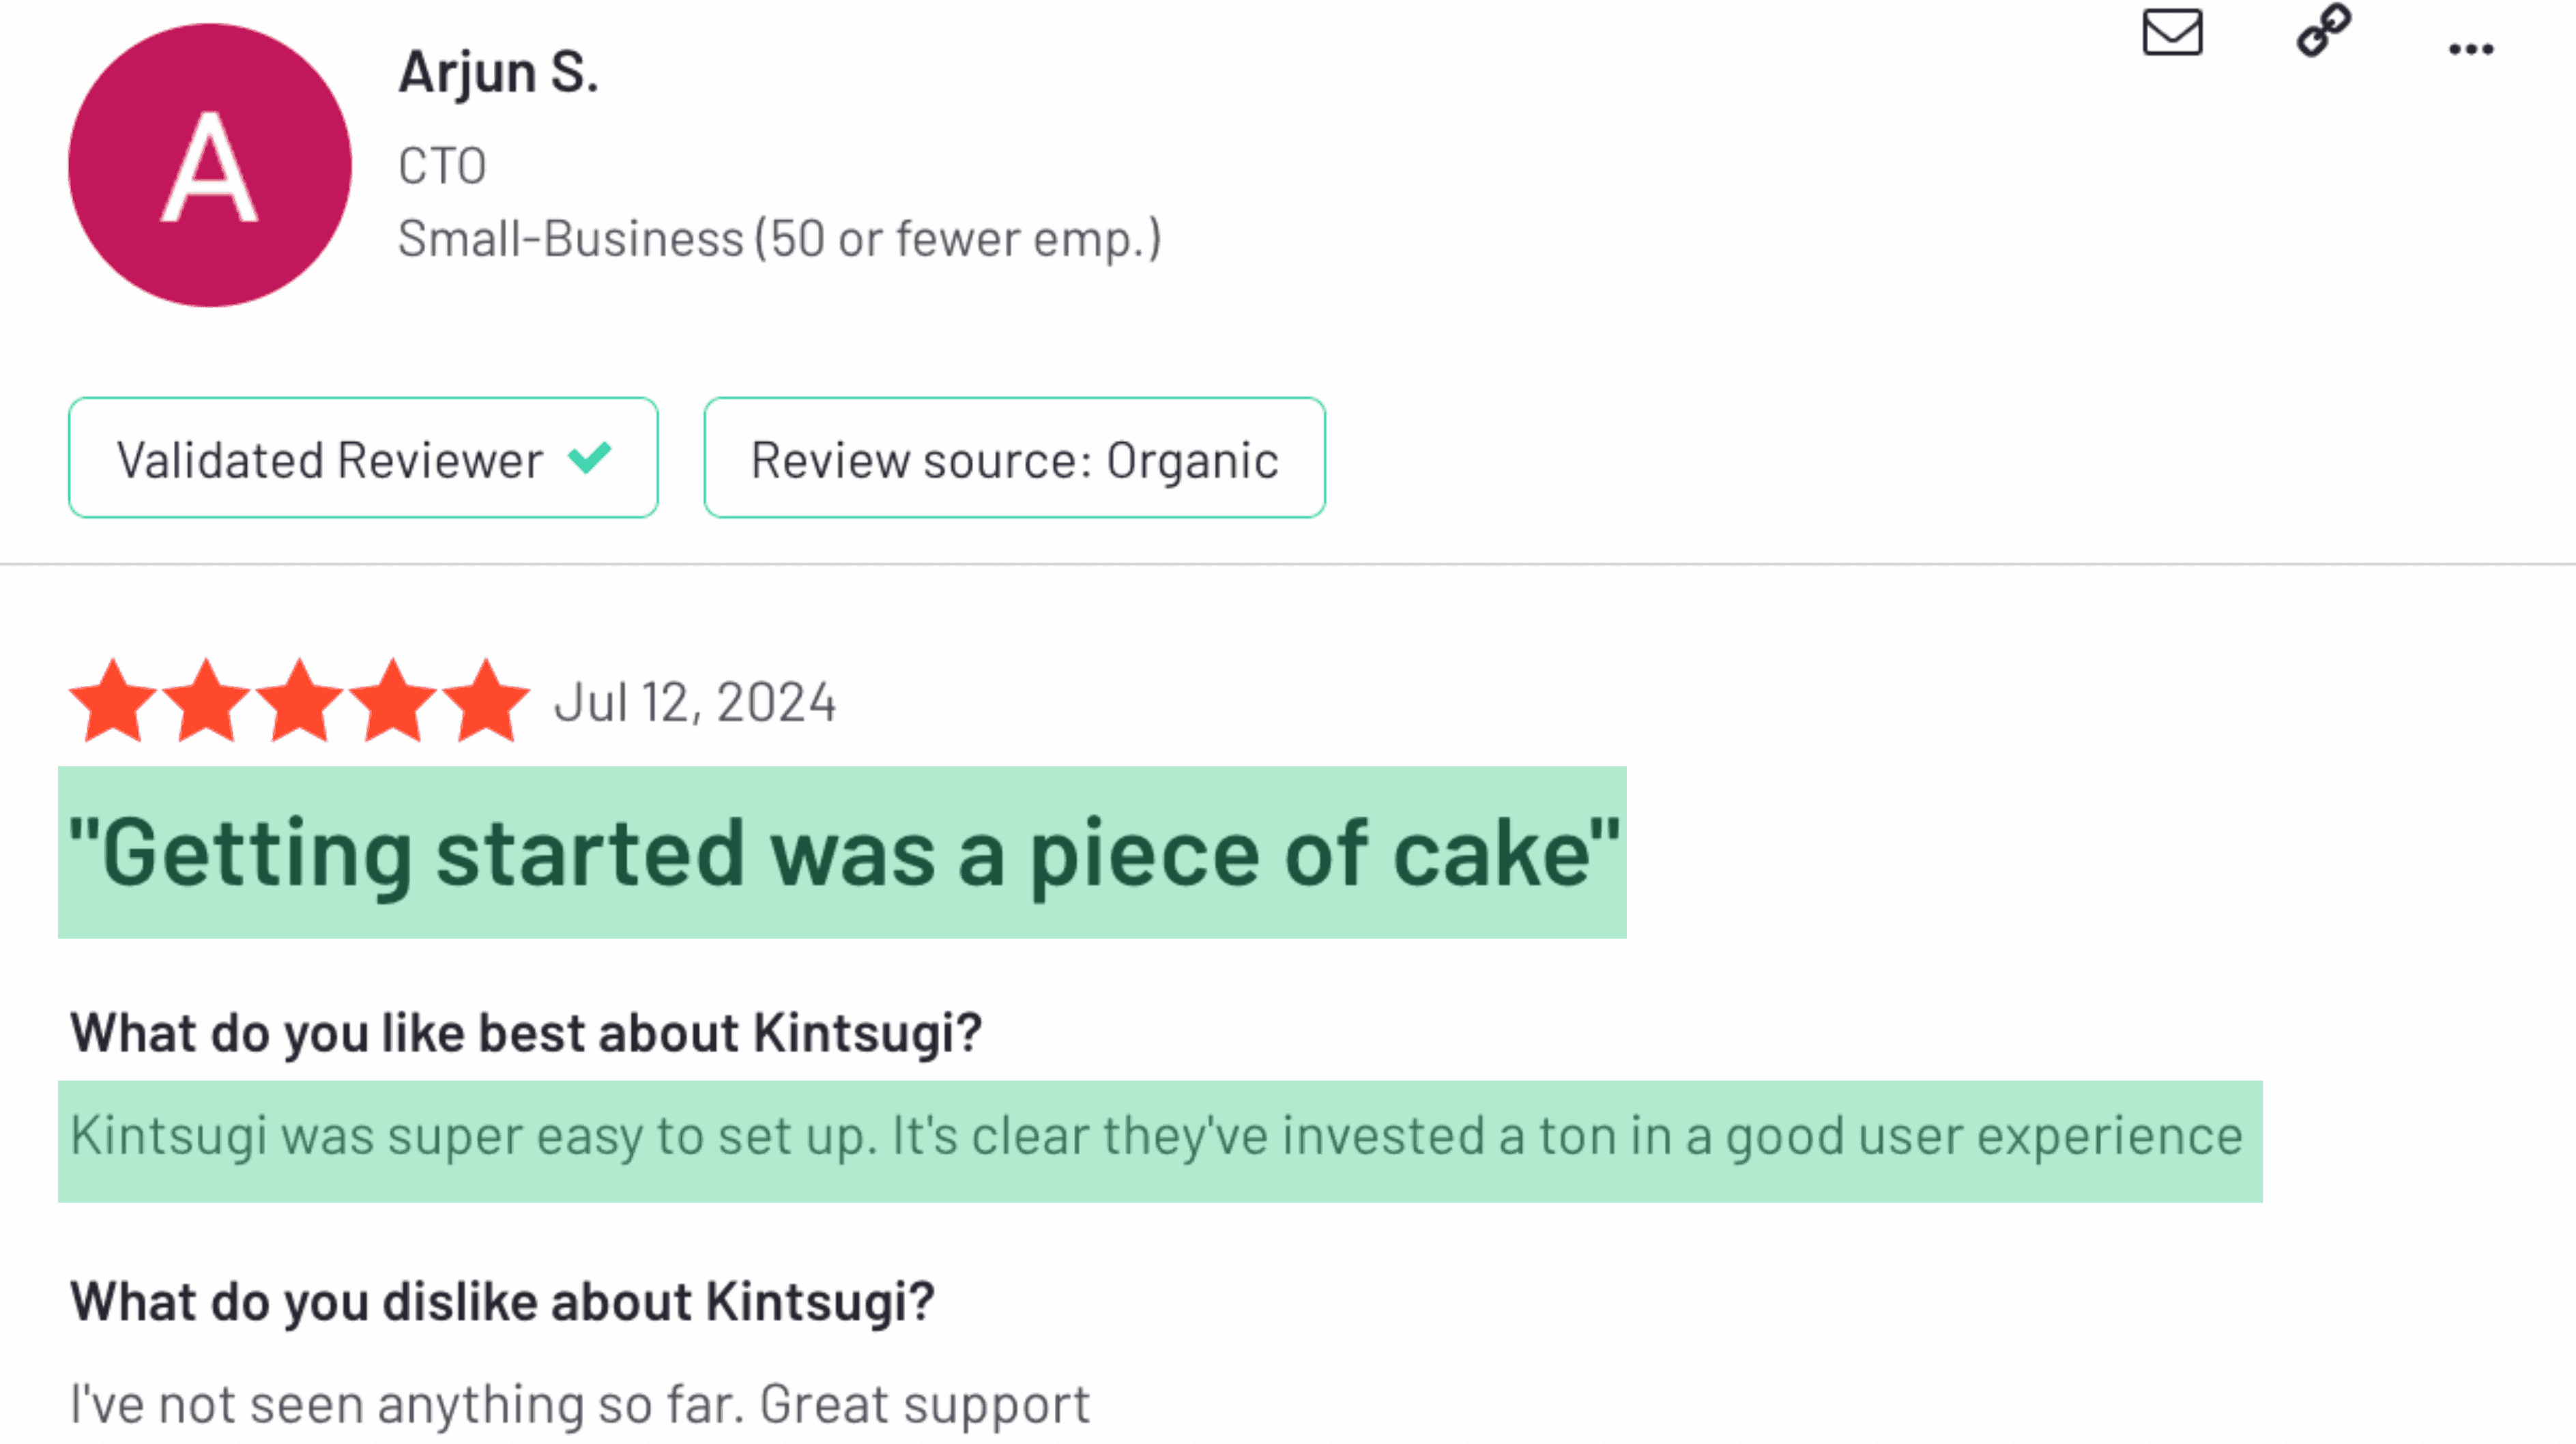Expand the question What do you dislike

(500, 1299)
